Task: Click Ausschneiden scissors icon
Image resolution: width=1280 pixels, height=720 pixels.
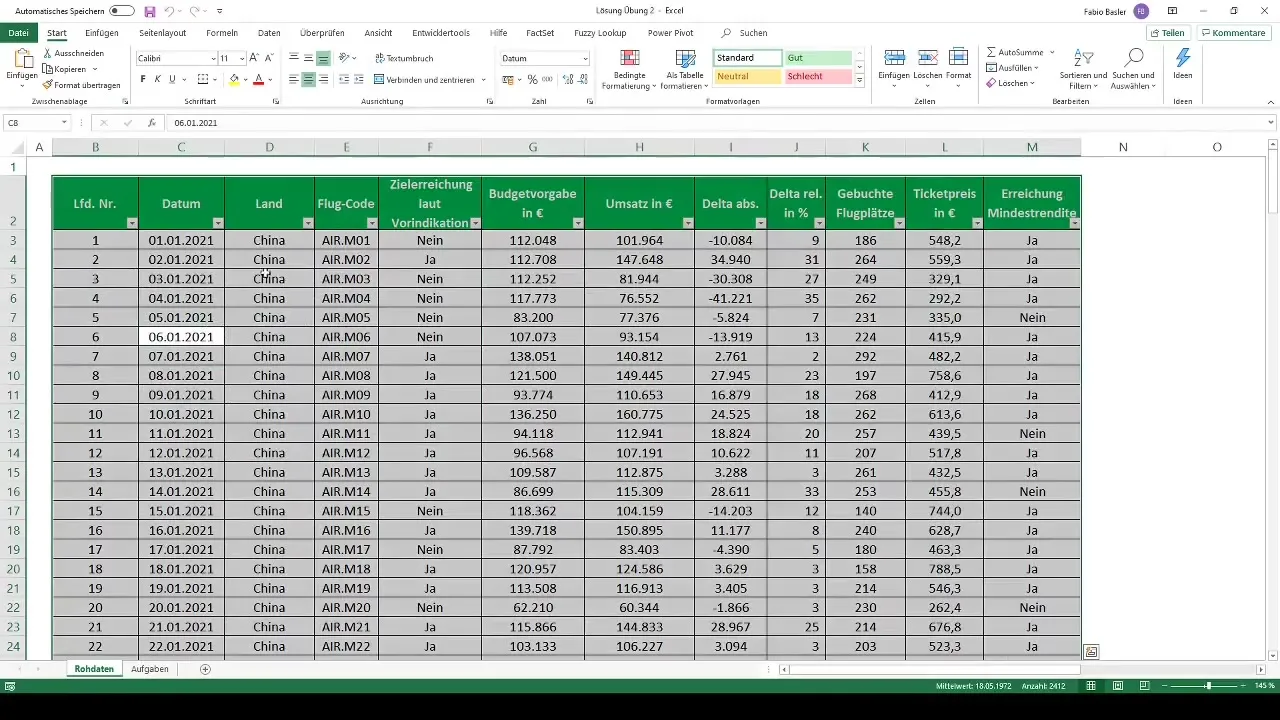Action: pyautogui.click(x=48, y=53)
